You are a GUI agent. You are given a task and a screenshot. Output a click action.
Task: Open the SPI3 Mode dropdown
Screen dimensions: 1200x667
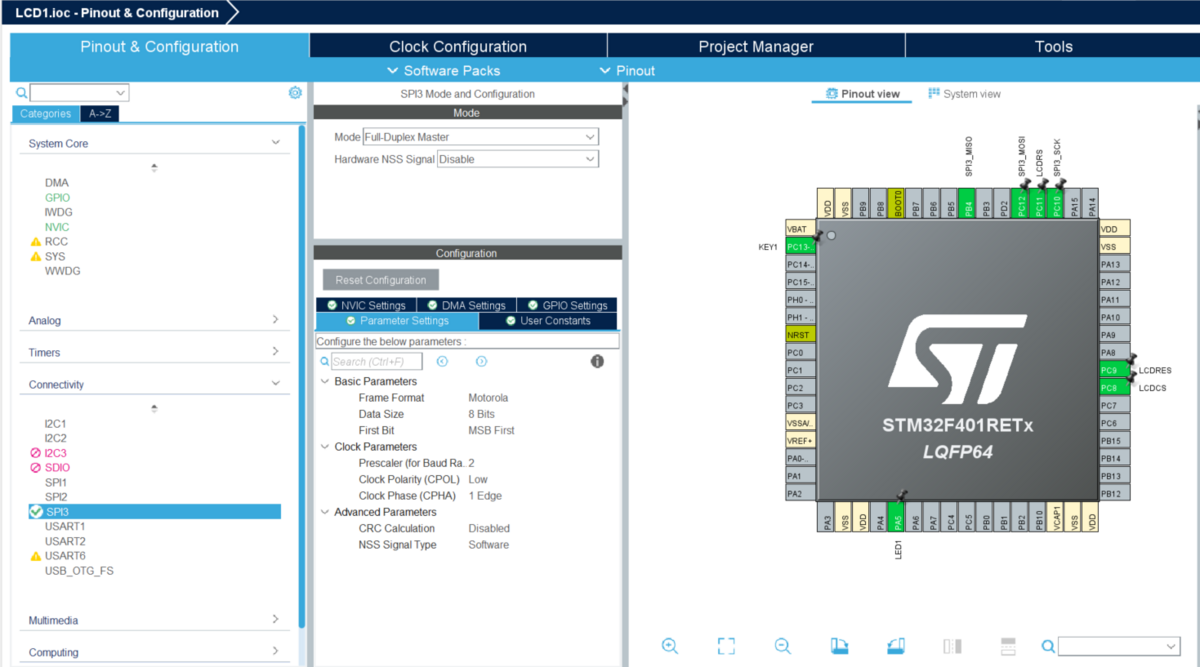pos(480,137)
